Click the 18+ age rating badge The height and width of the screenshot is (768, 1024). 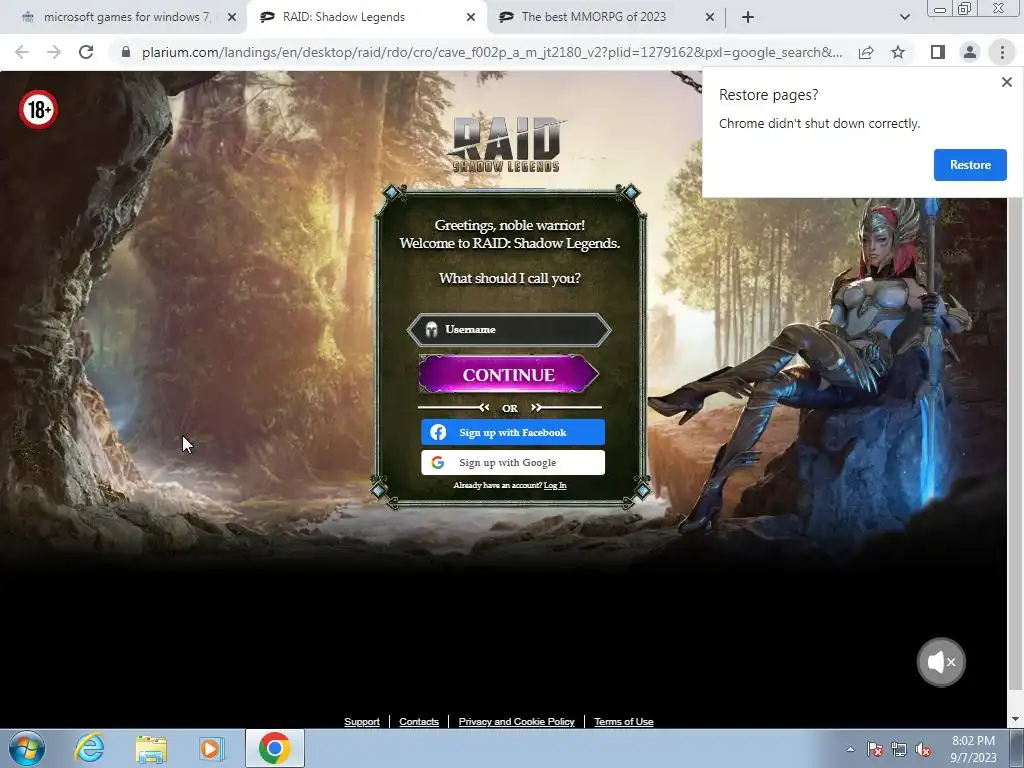[x=39, y=109]
